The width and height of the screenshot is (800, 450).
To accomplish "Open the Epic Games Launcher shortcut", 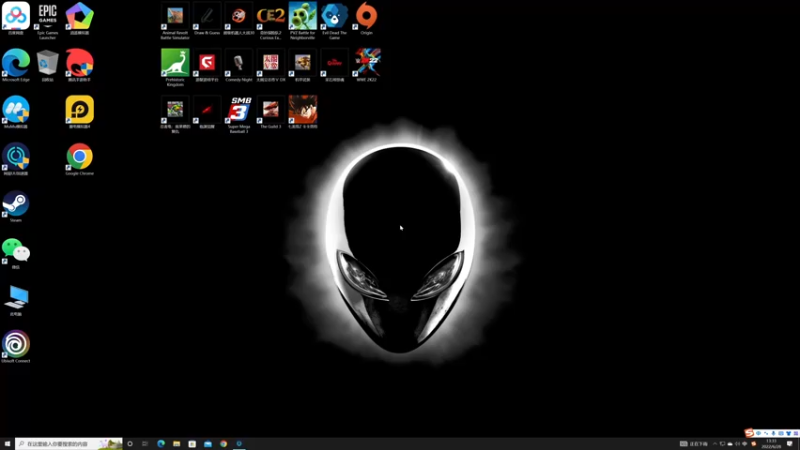I will 47,20.
